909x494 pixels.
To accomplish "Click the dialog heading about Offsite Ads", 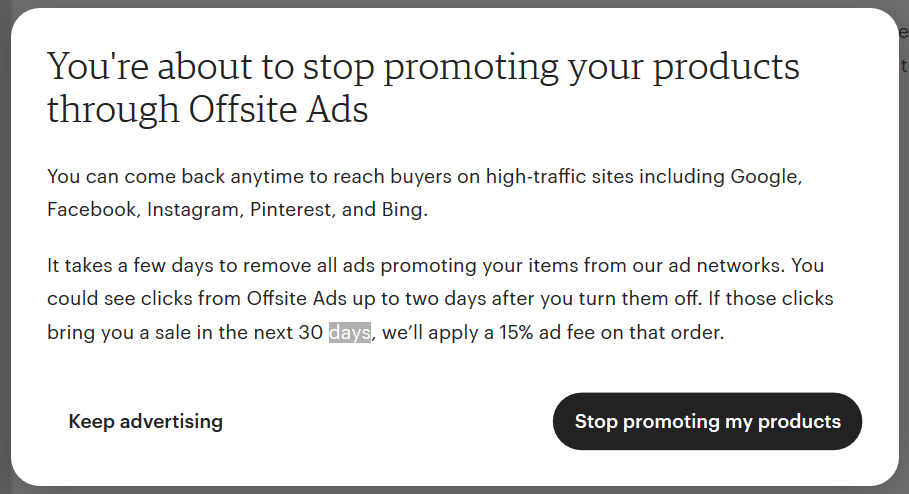I will pyautogui.click(x=423, y=88).
